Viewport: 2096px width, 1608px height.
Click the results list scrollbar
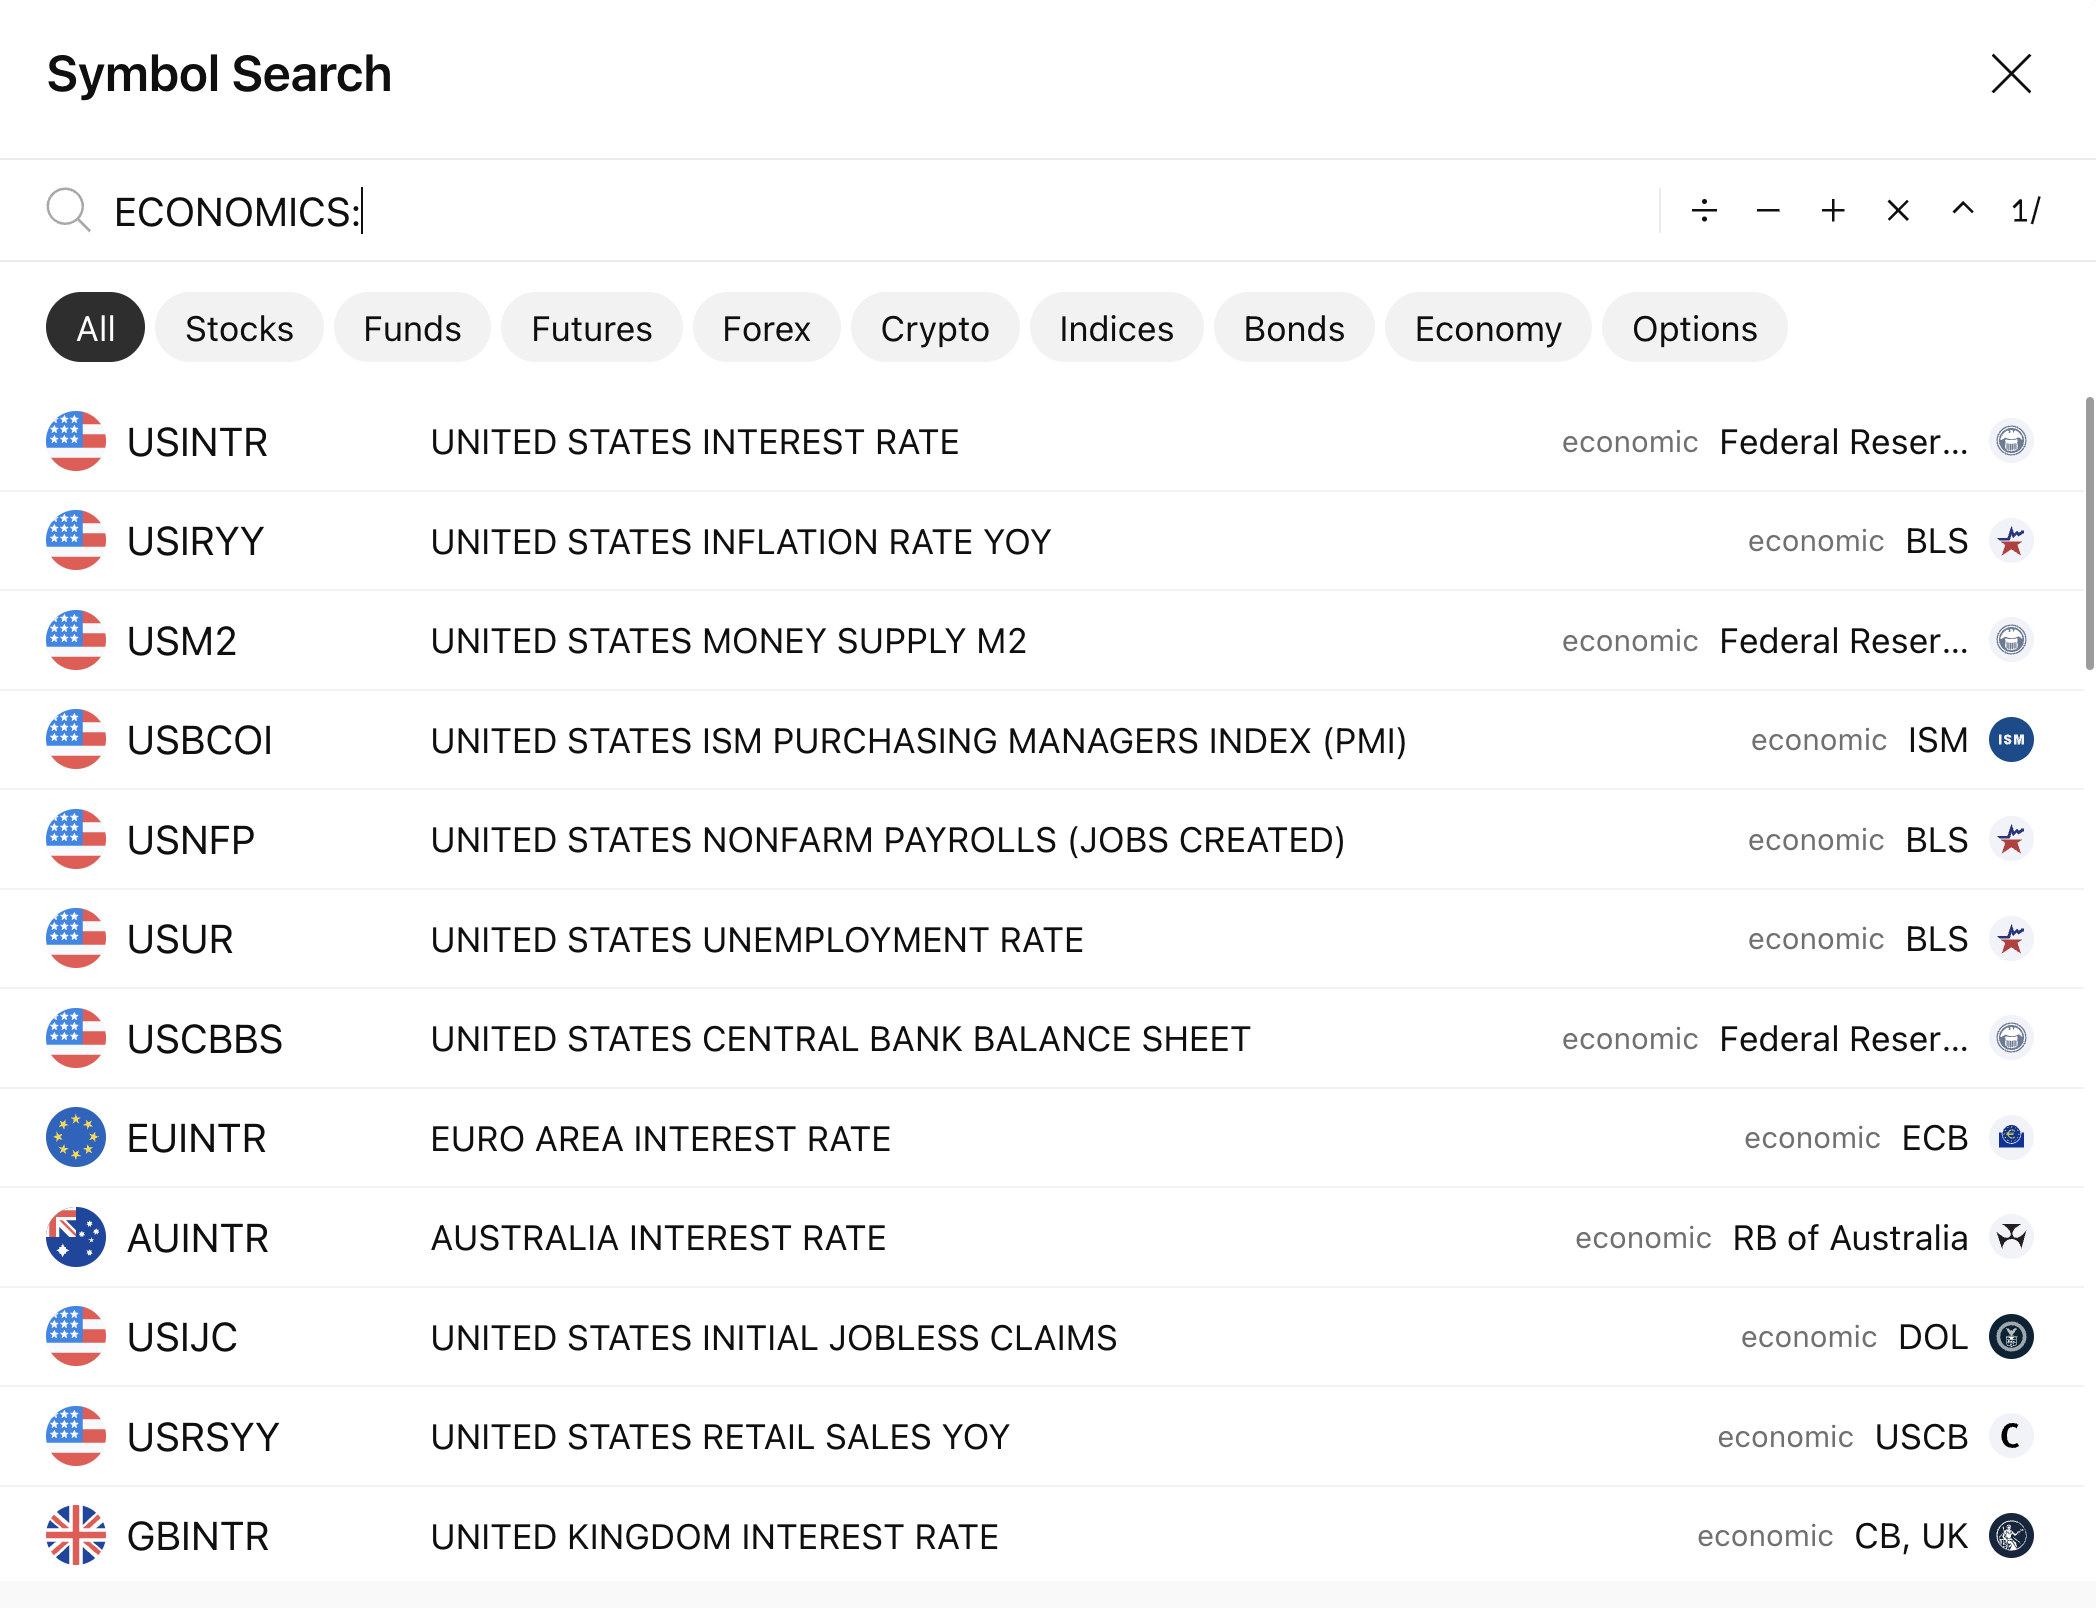coord(2089,534)
